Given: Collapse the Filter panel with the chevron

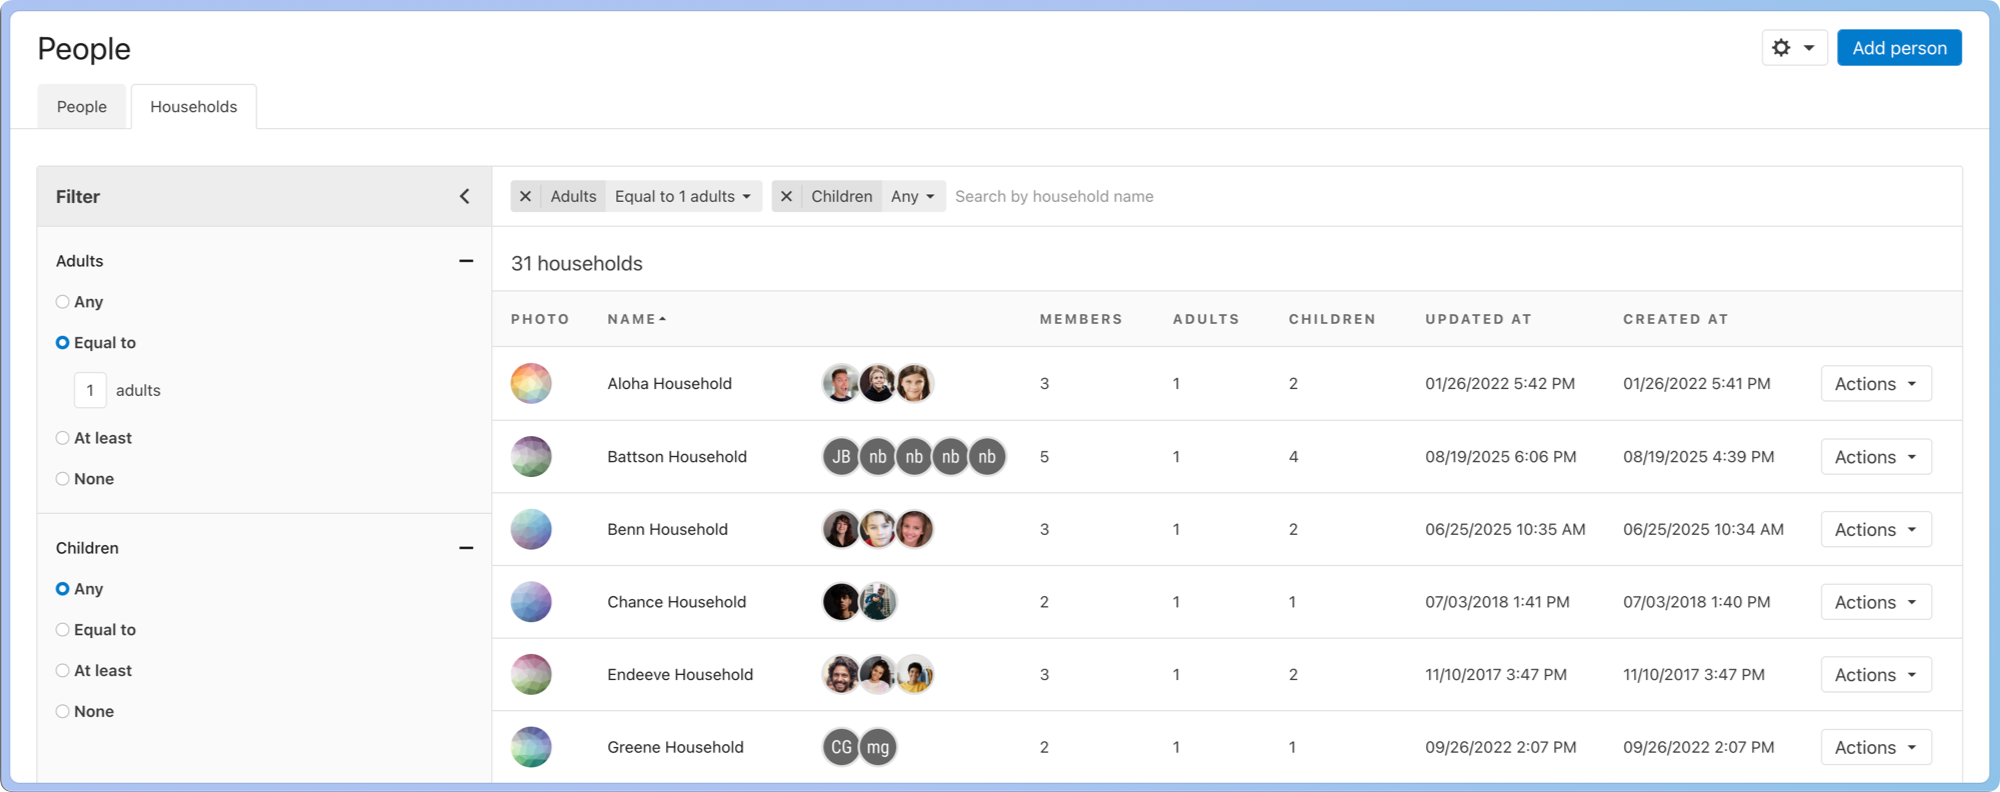Looking at the screenshot, I should pos(464,196).
